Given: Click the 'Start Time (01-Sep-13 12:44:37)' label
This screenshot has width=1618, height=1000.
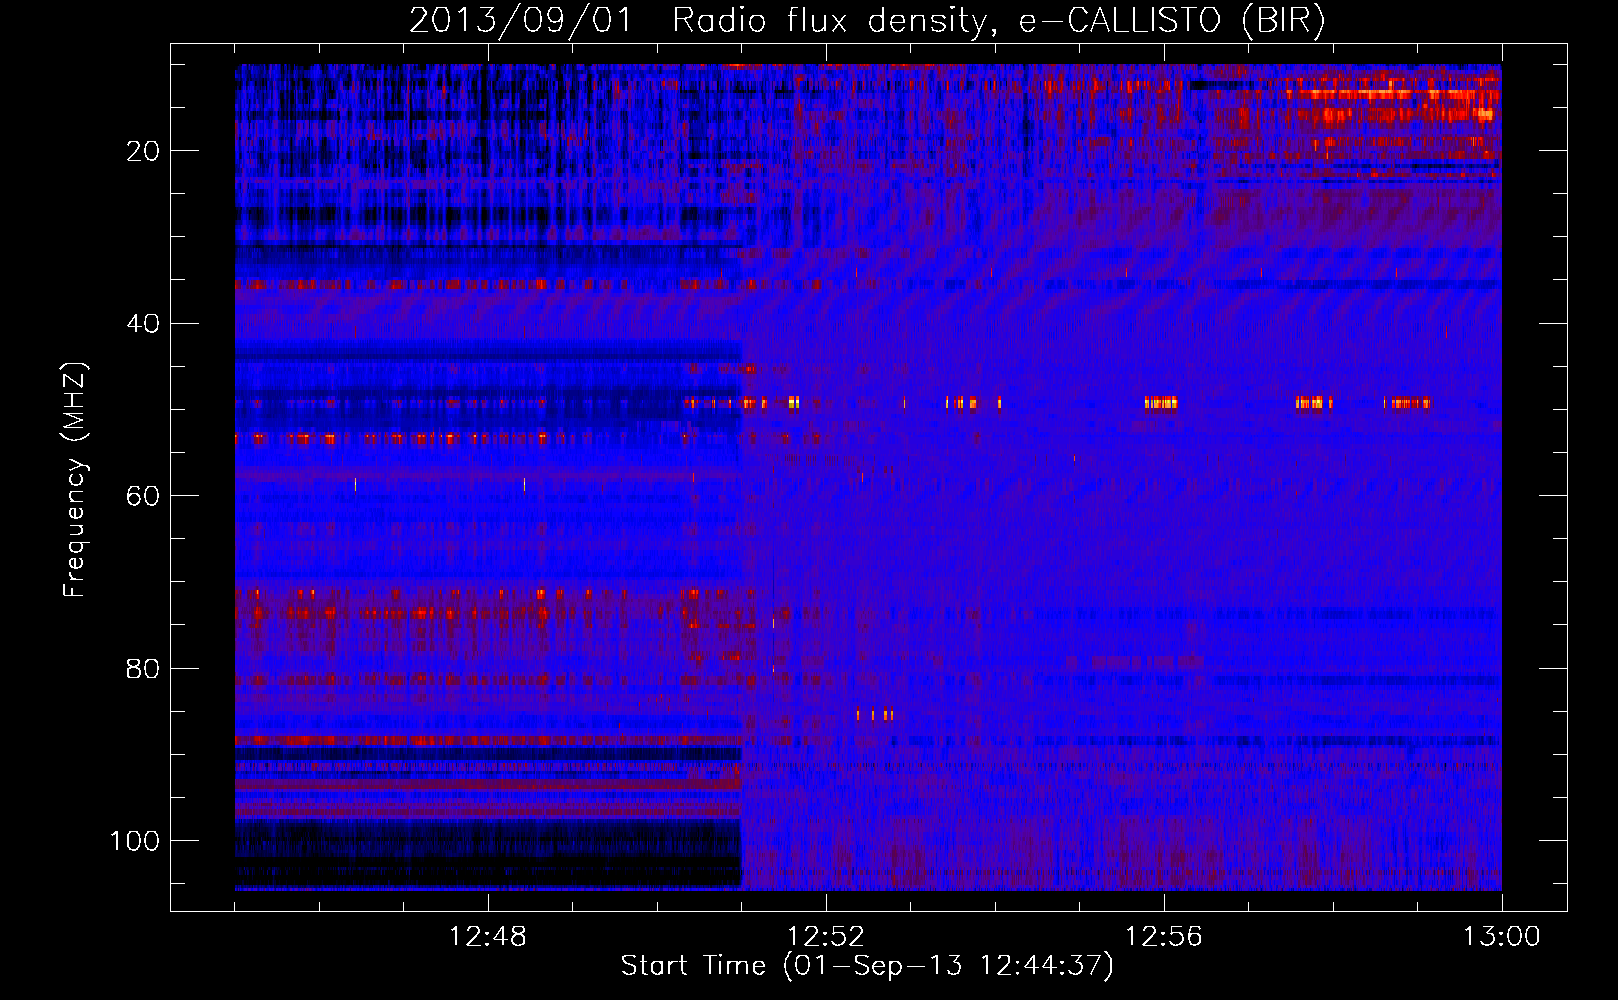Looking at the screenshot, I should tap(867, 966).
